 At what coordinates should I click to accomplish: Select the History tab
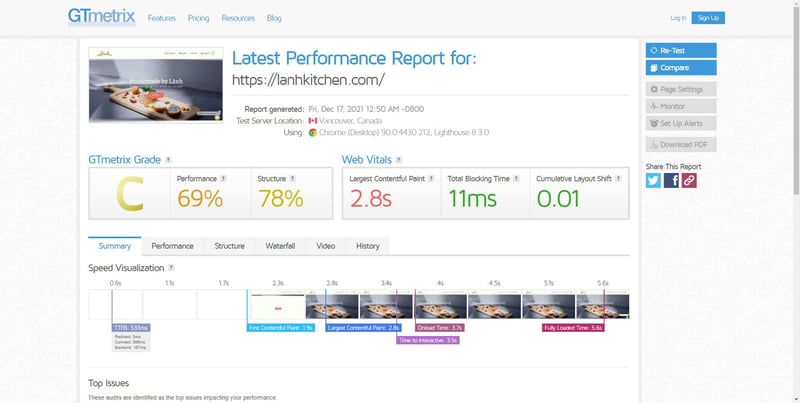click(x=367, y=245)
